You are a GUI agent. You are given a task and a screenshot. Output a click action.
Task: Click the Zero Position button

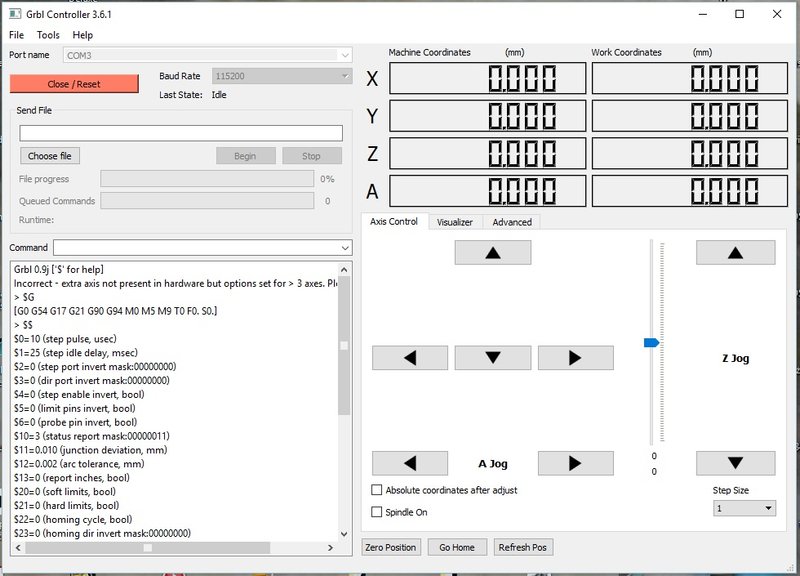(x=391, y=547)
